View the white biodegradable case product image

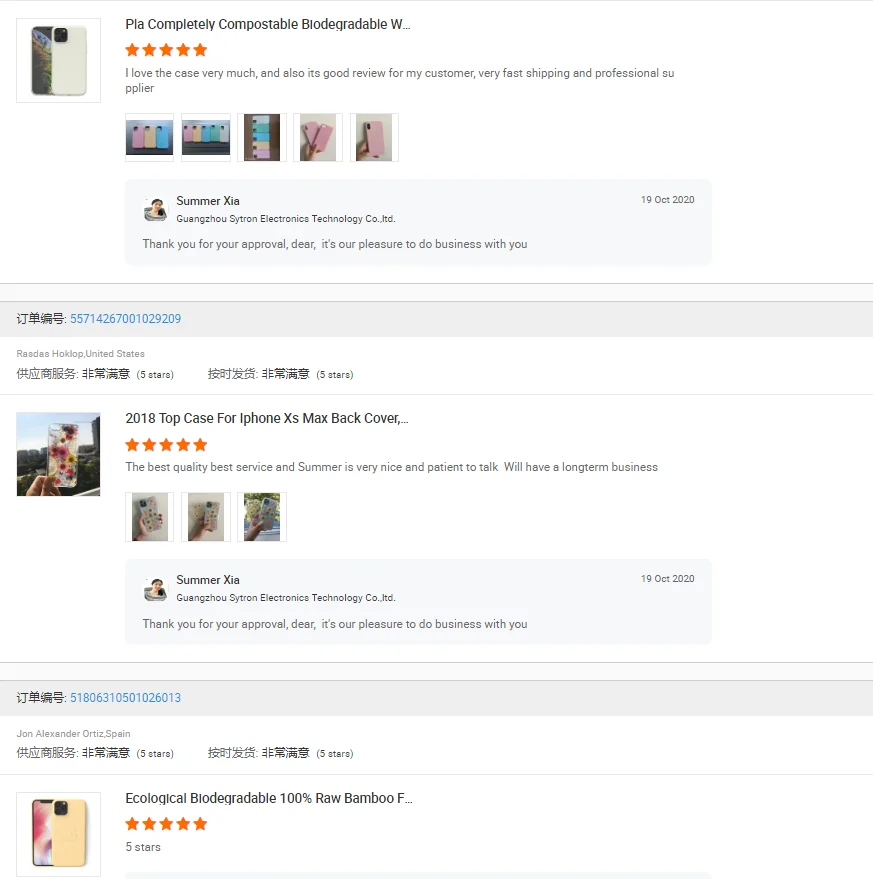coord(58,61)
